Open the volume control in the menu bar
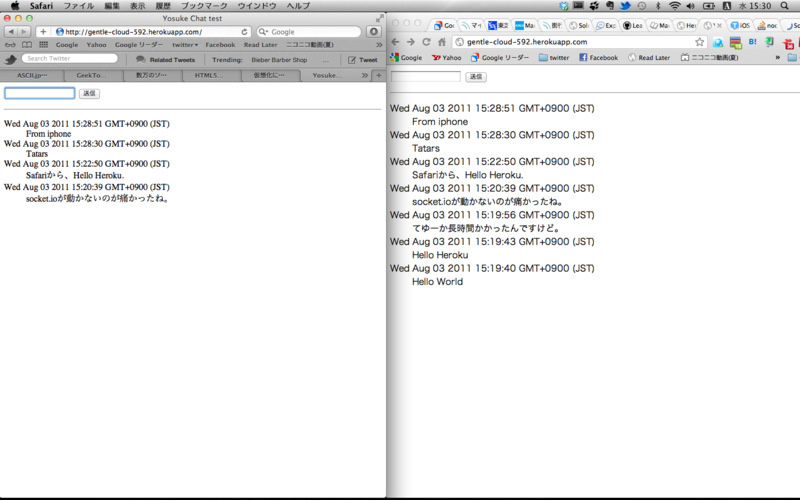This screenshot has width=800, height=500. tap(691, 6)
